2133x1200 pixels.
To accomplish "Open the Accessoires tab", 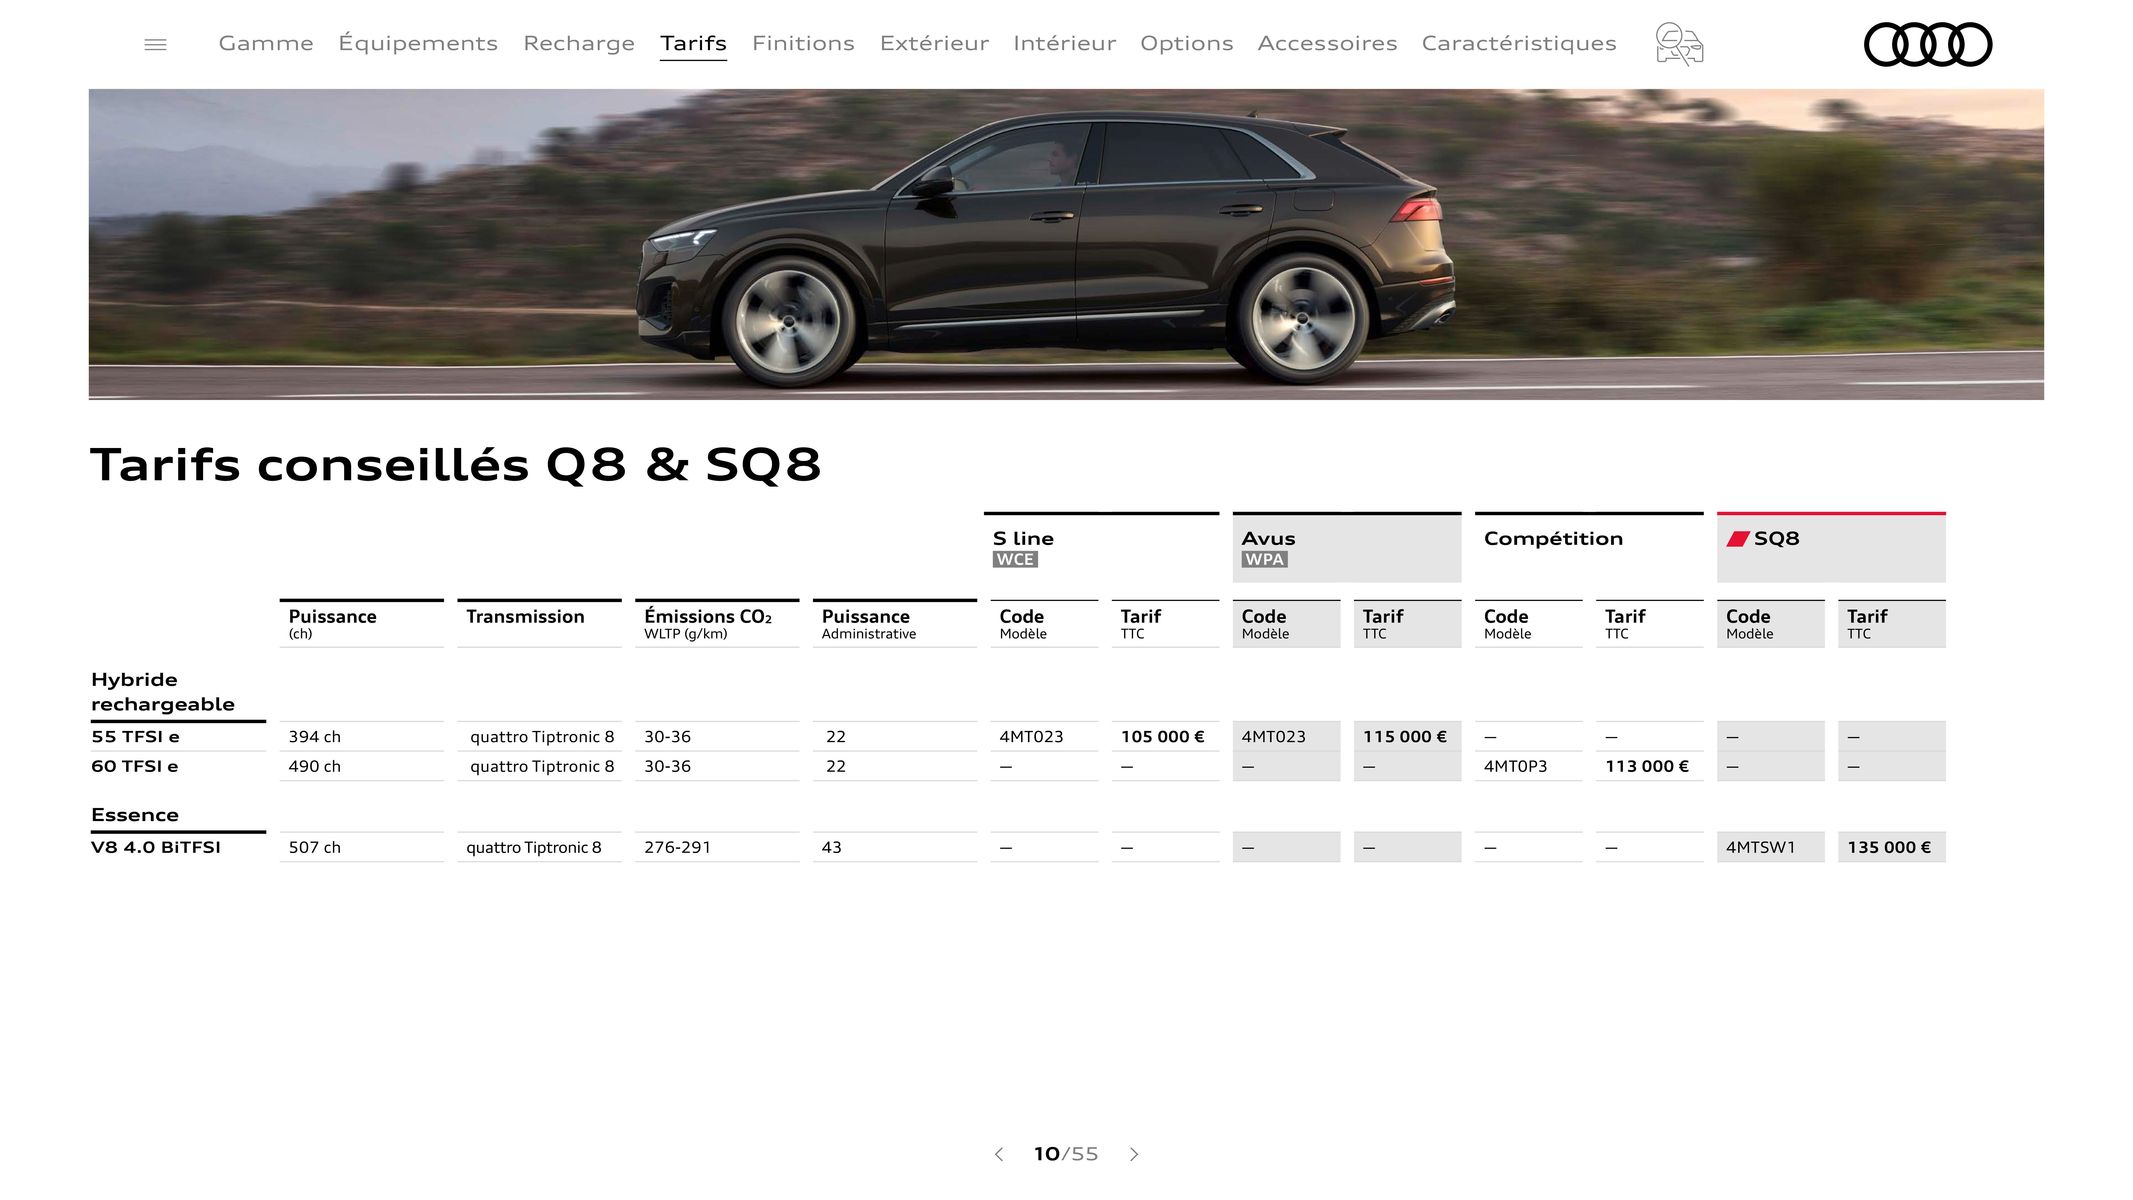I will point(1327,43).
